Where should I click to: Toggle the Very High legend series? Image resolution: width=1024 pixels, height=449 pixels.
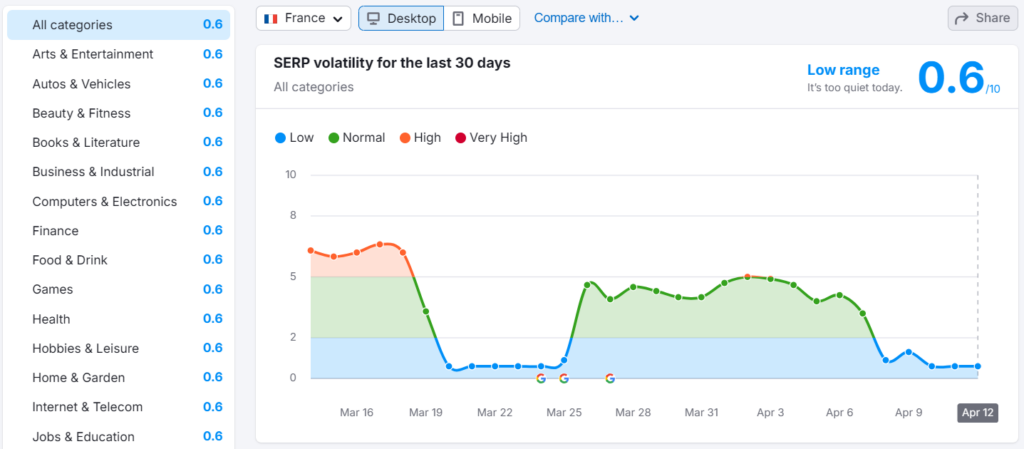(x=490, y=138)
